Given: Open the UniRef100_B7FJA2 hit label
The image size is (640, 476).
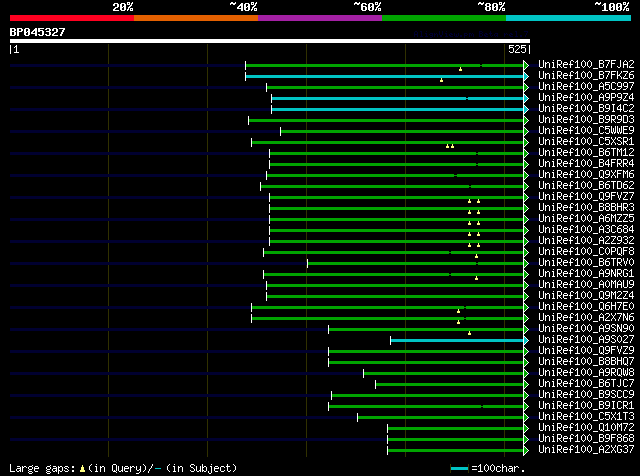Looking at the screenshot, I should coord(586,65).
